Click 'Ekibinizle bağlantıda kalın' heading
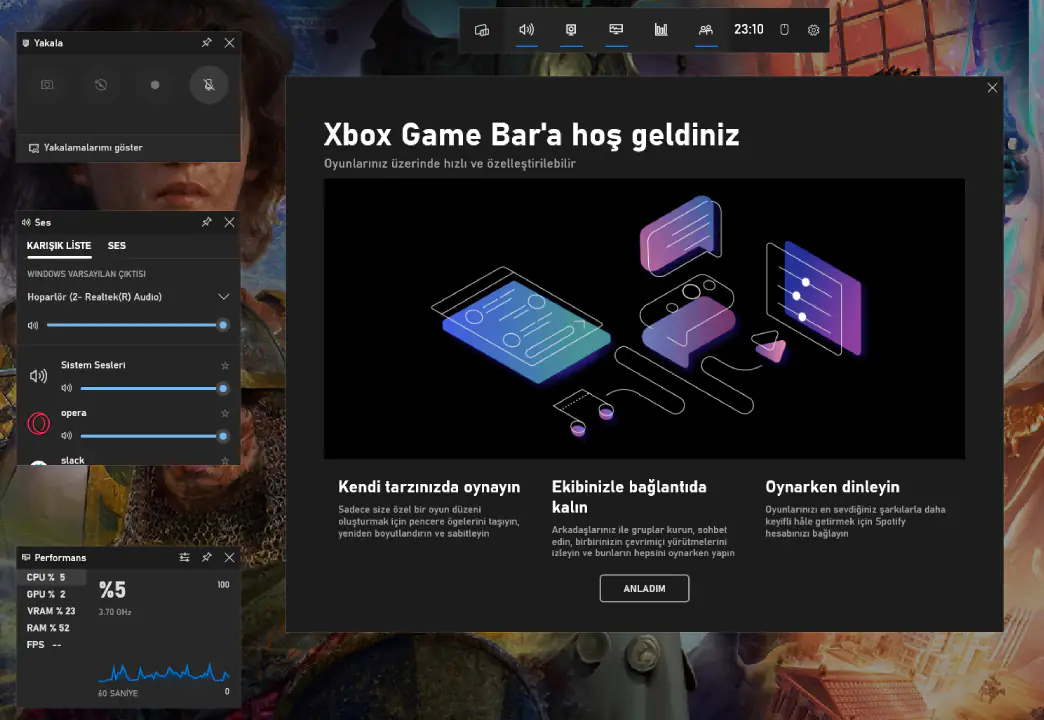The image size is (1044, 720). (629, 497)
